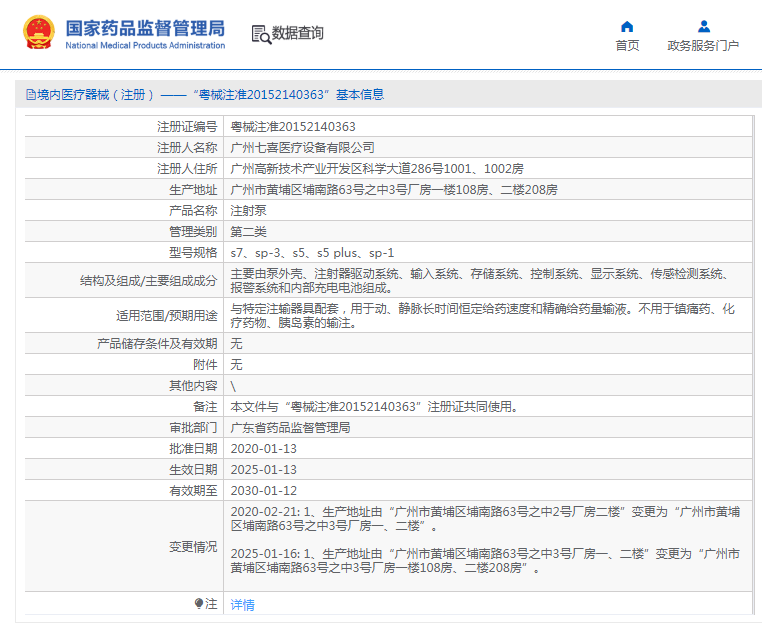The height and width of the screenshot is (627, 762).
Task: Click the 批准日期 row label
Action: [193, 449]
